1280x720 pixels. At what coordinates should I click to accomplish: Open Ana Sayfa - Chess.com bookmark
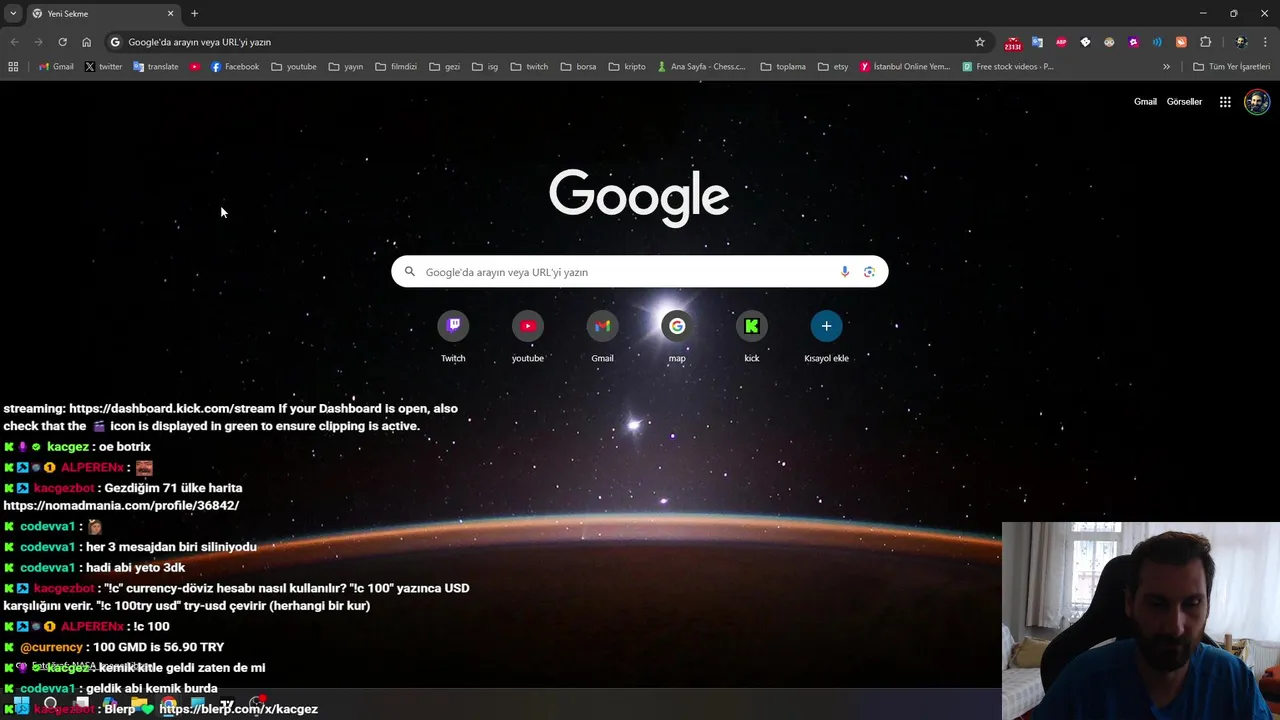[x=702, y=67]
